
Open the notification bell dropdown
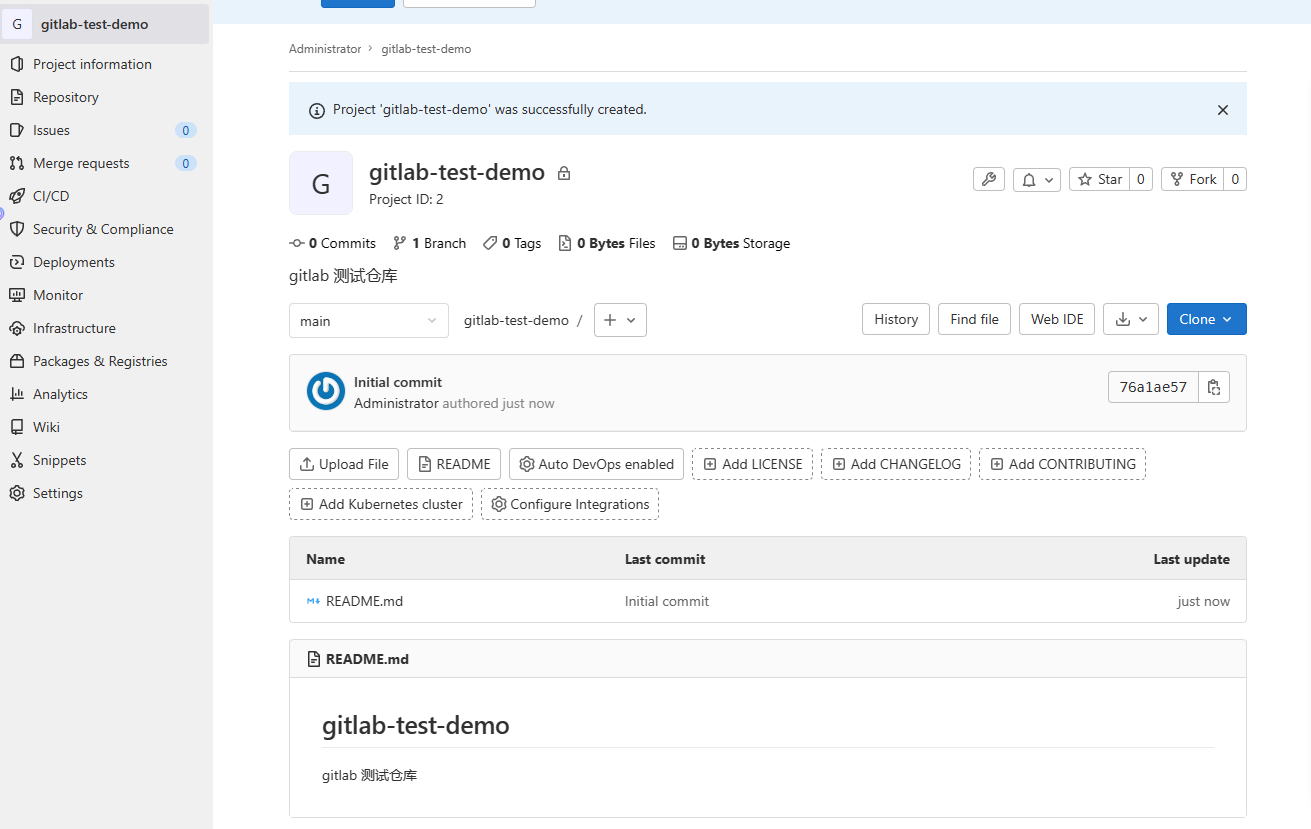(x=1037, y=179)
